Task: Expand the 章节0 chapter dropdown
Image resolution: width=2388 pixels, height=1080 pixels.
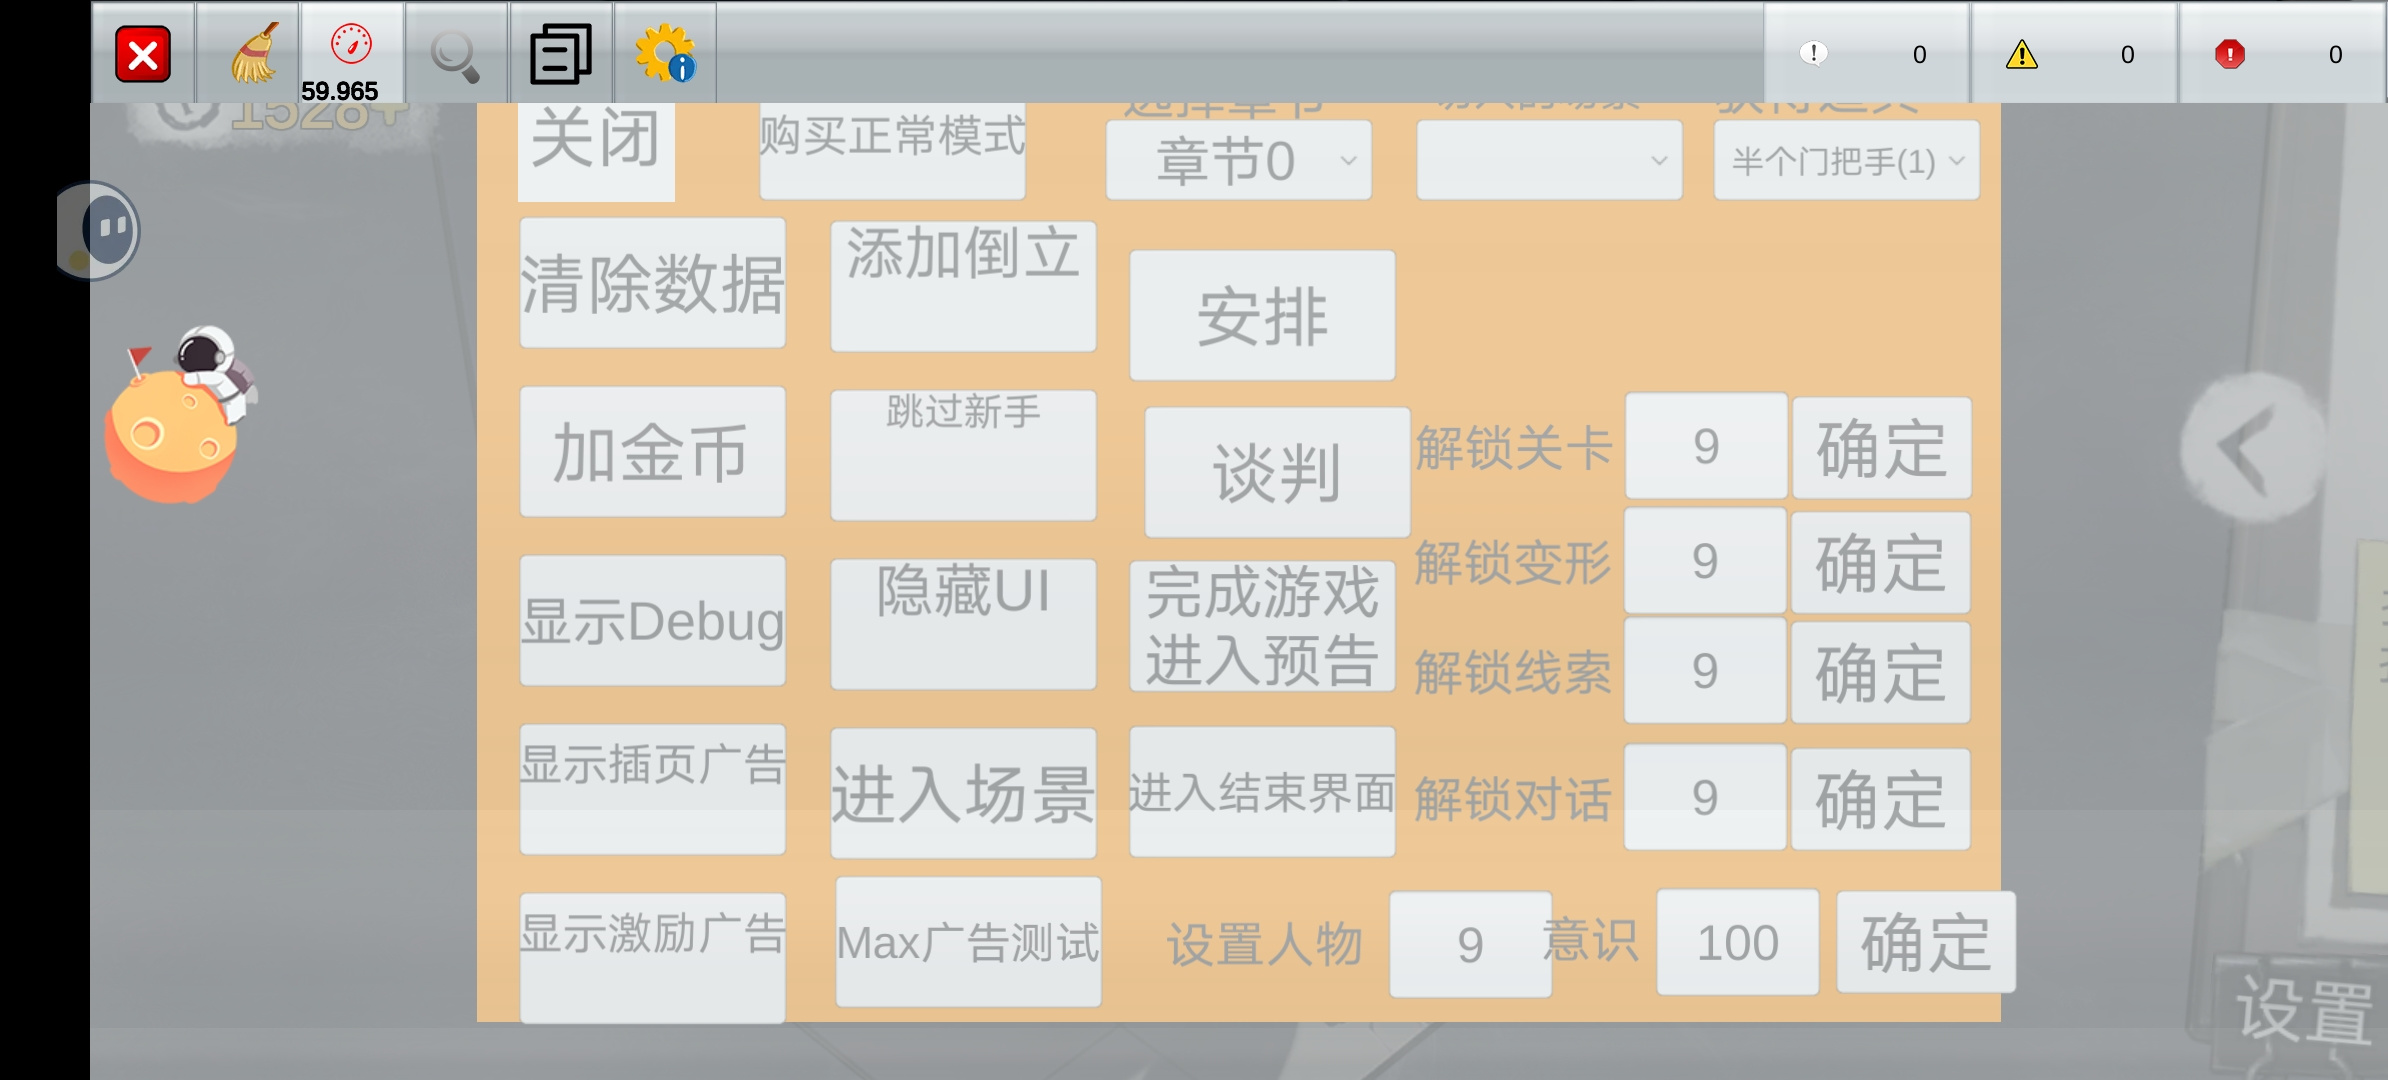Action: [1239, 160]
